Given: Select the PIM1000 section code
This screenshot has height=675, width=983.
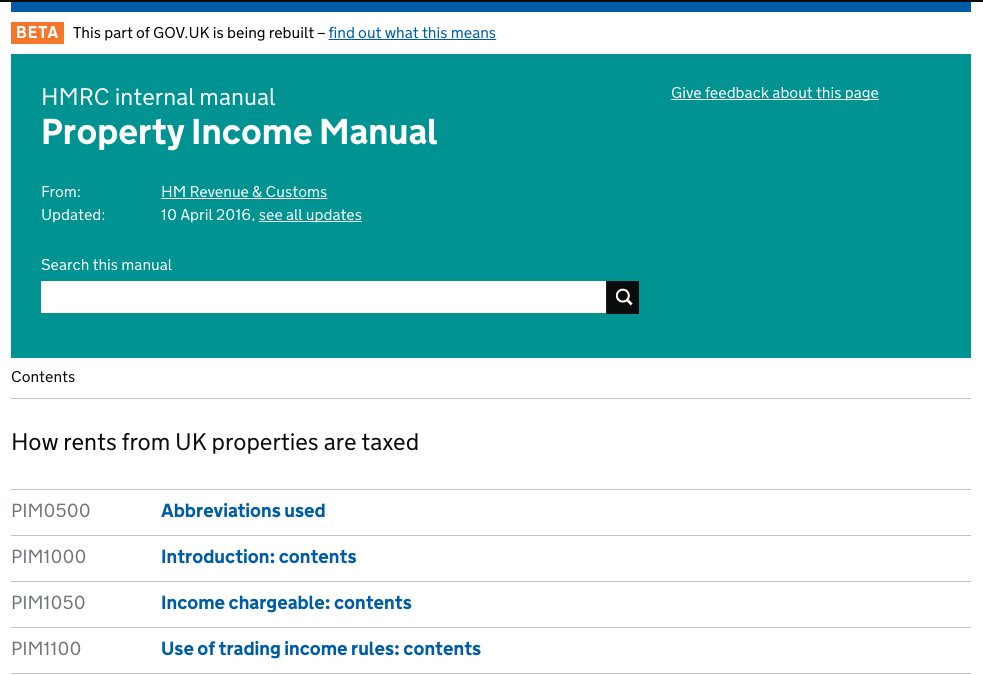Looking at the screenshot, I should click(x=49, y=557).
